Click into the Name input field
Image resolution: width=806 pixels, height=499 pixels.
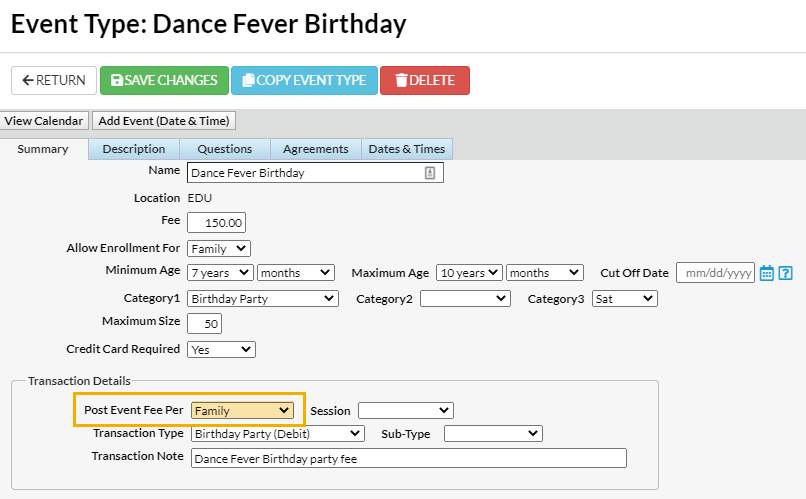coord(315,173)
